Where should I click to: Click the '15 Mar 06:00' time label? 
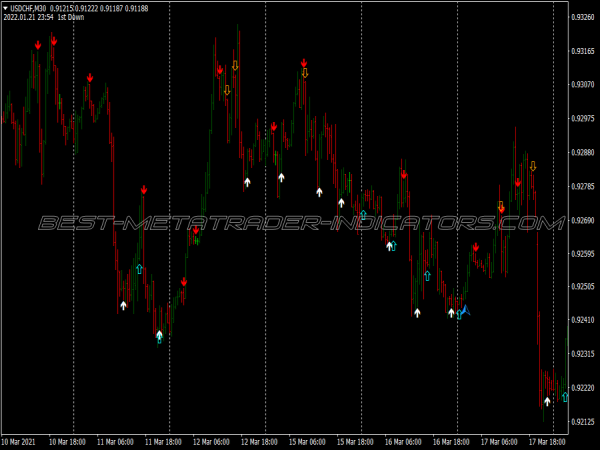click(307, 442)
